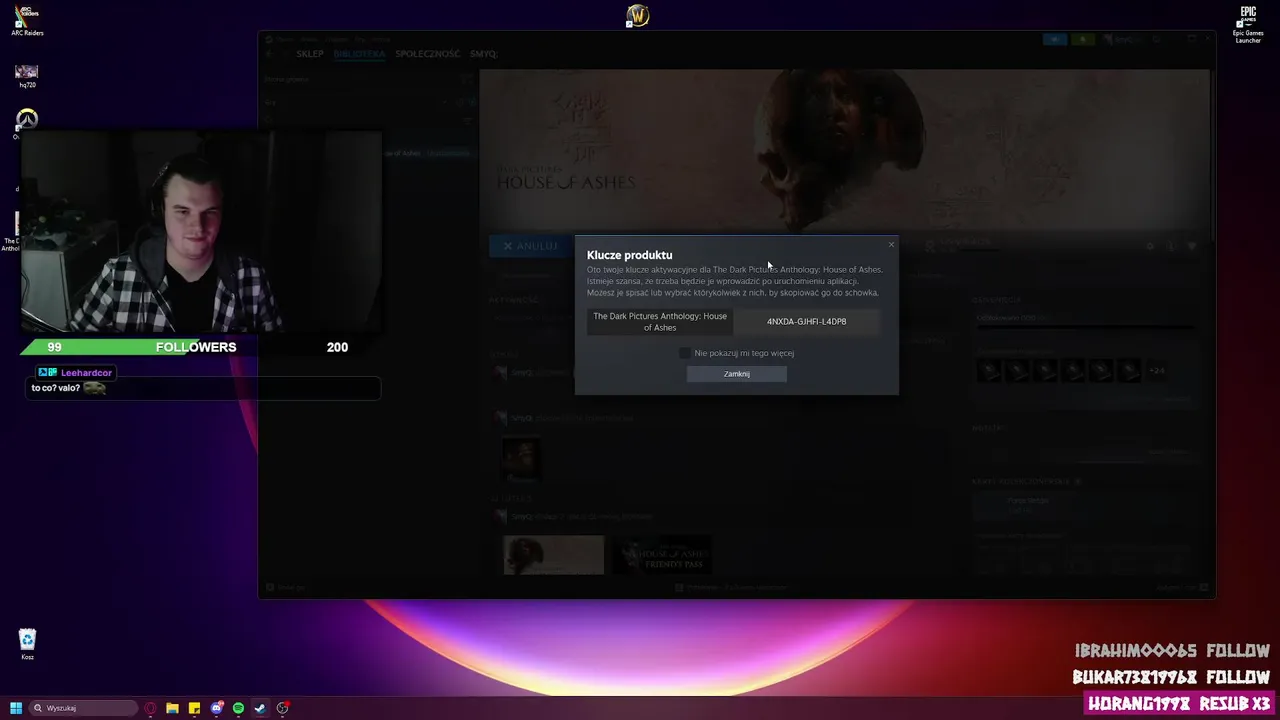Open the World of Warcraft desktop icon
This screenshot has width=1280, height=720.
pyautogui.click(x=638, y=16)
